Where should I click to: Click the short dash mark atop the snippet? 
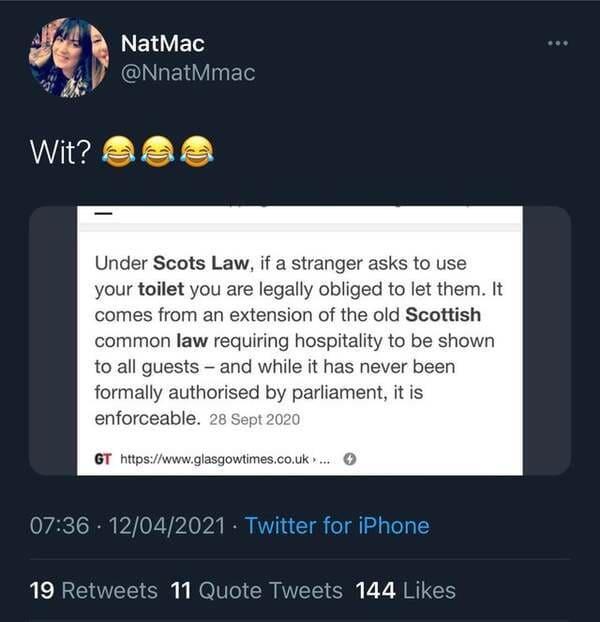[x=104, y=213]
